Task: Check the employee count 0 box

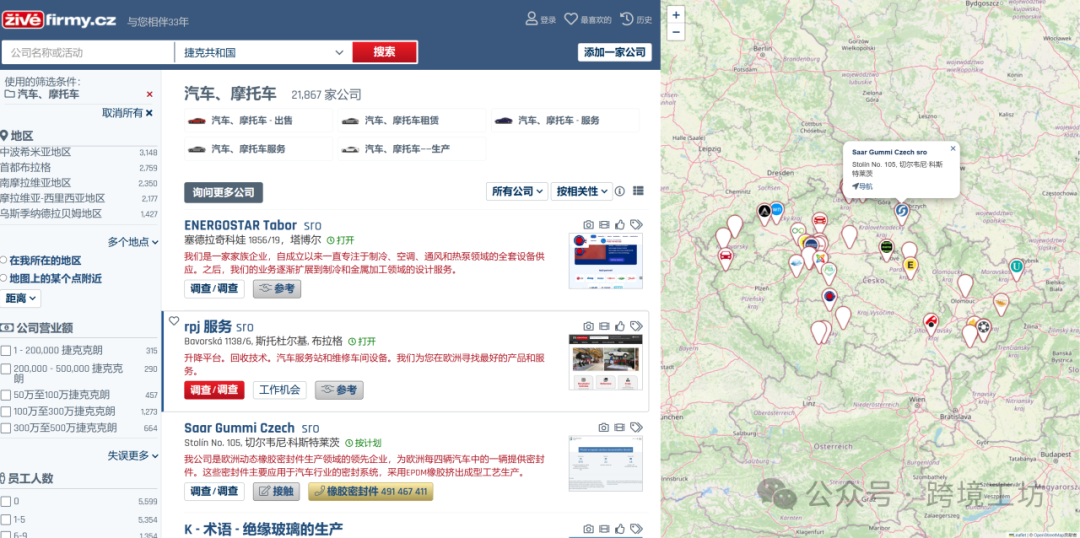Action: point(6,501)
